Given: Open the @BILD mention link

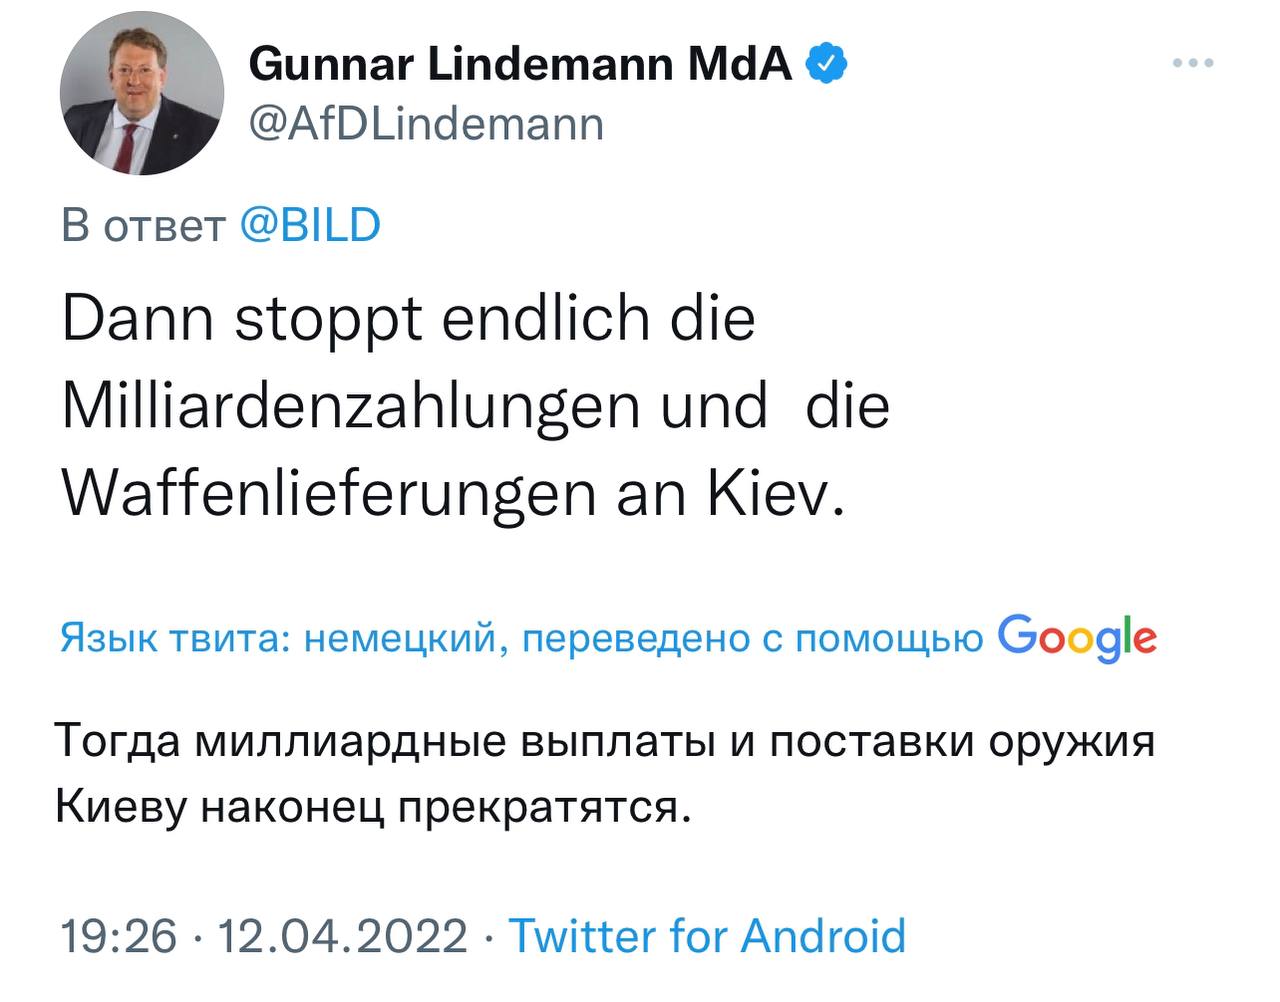Looking at the screenshot, I should 311,226.
